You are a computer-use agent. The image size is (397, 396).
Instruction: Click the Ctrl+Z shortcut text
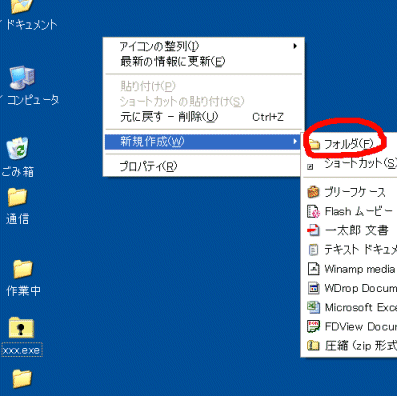pos(268,117)
